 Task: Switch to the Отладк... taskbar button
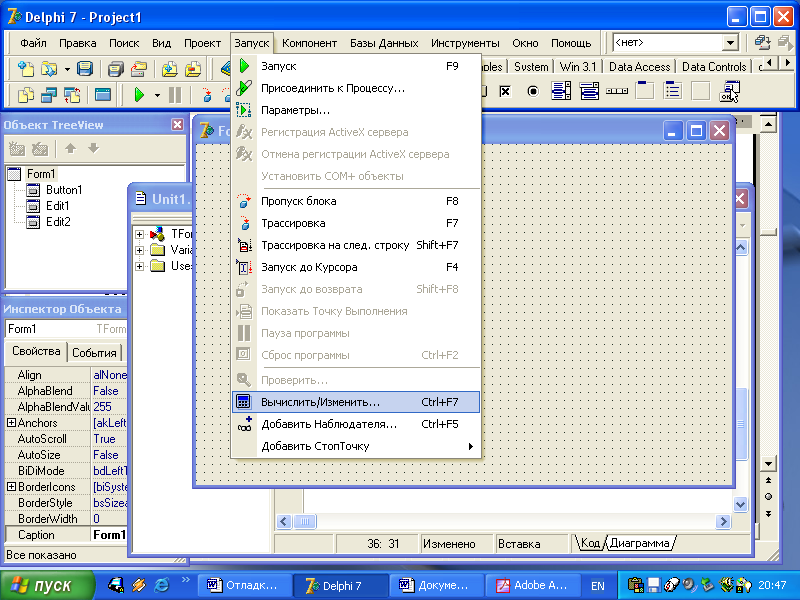pyautogui.click(x=244, y=585)
